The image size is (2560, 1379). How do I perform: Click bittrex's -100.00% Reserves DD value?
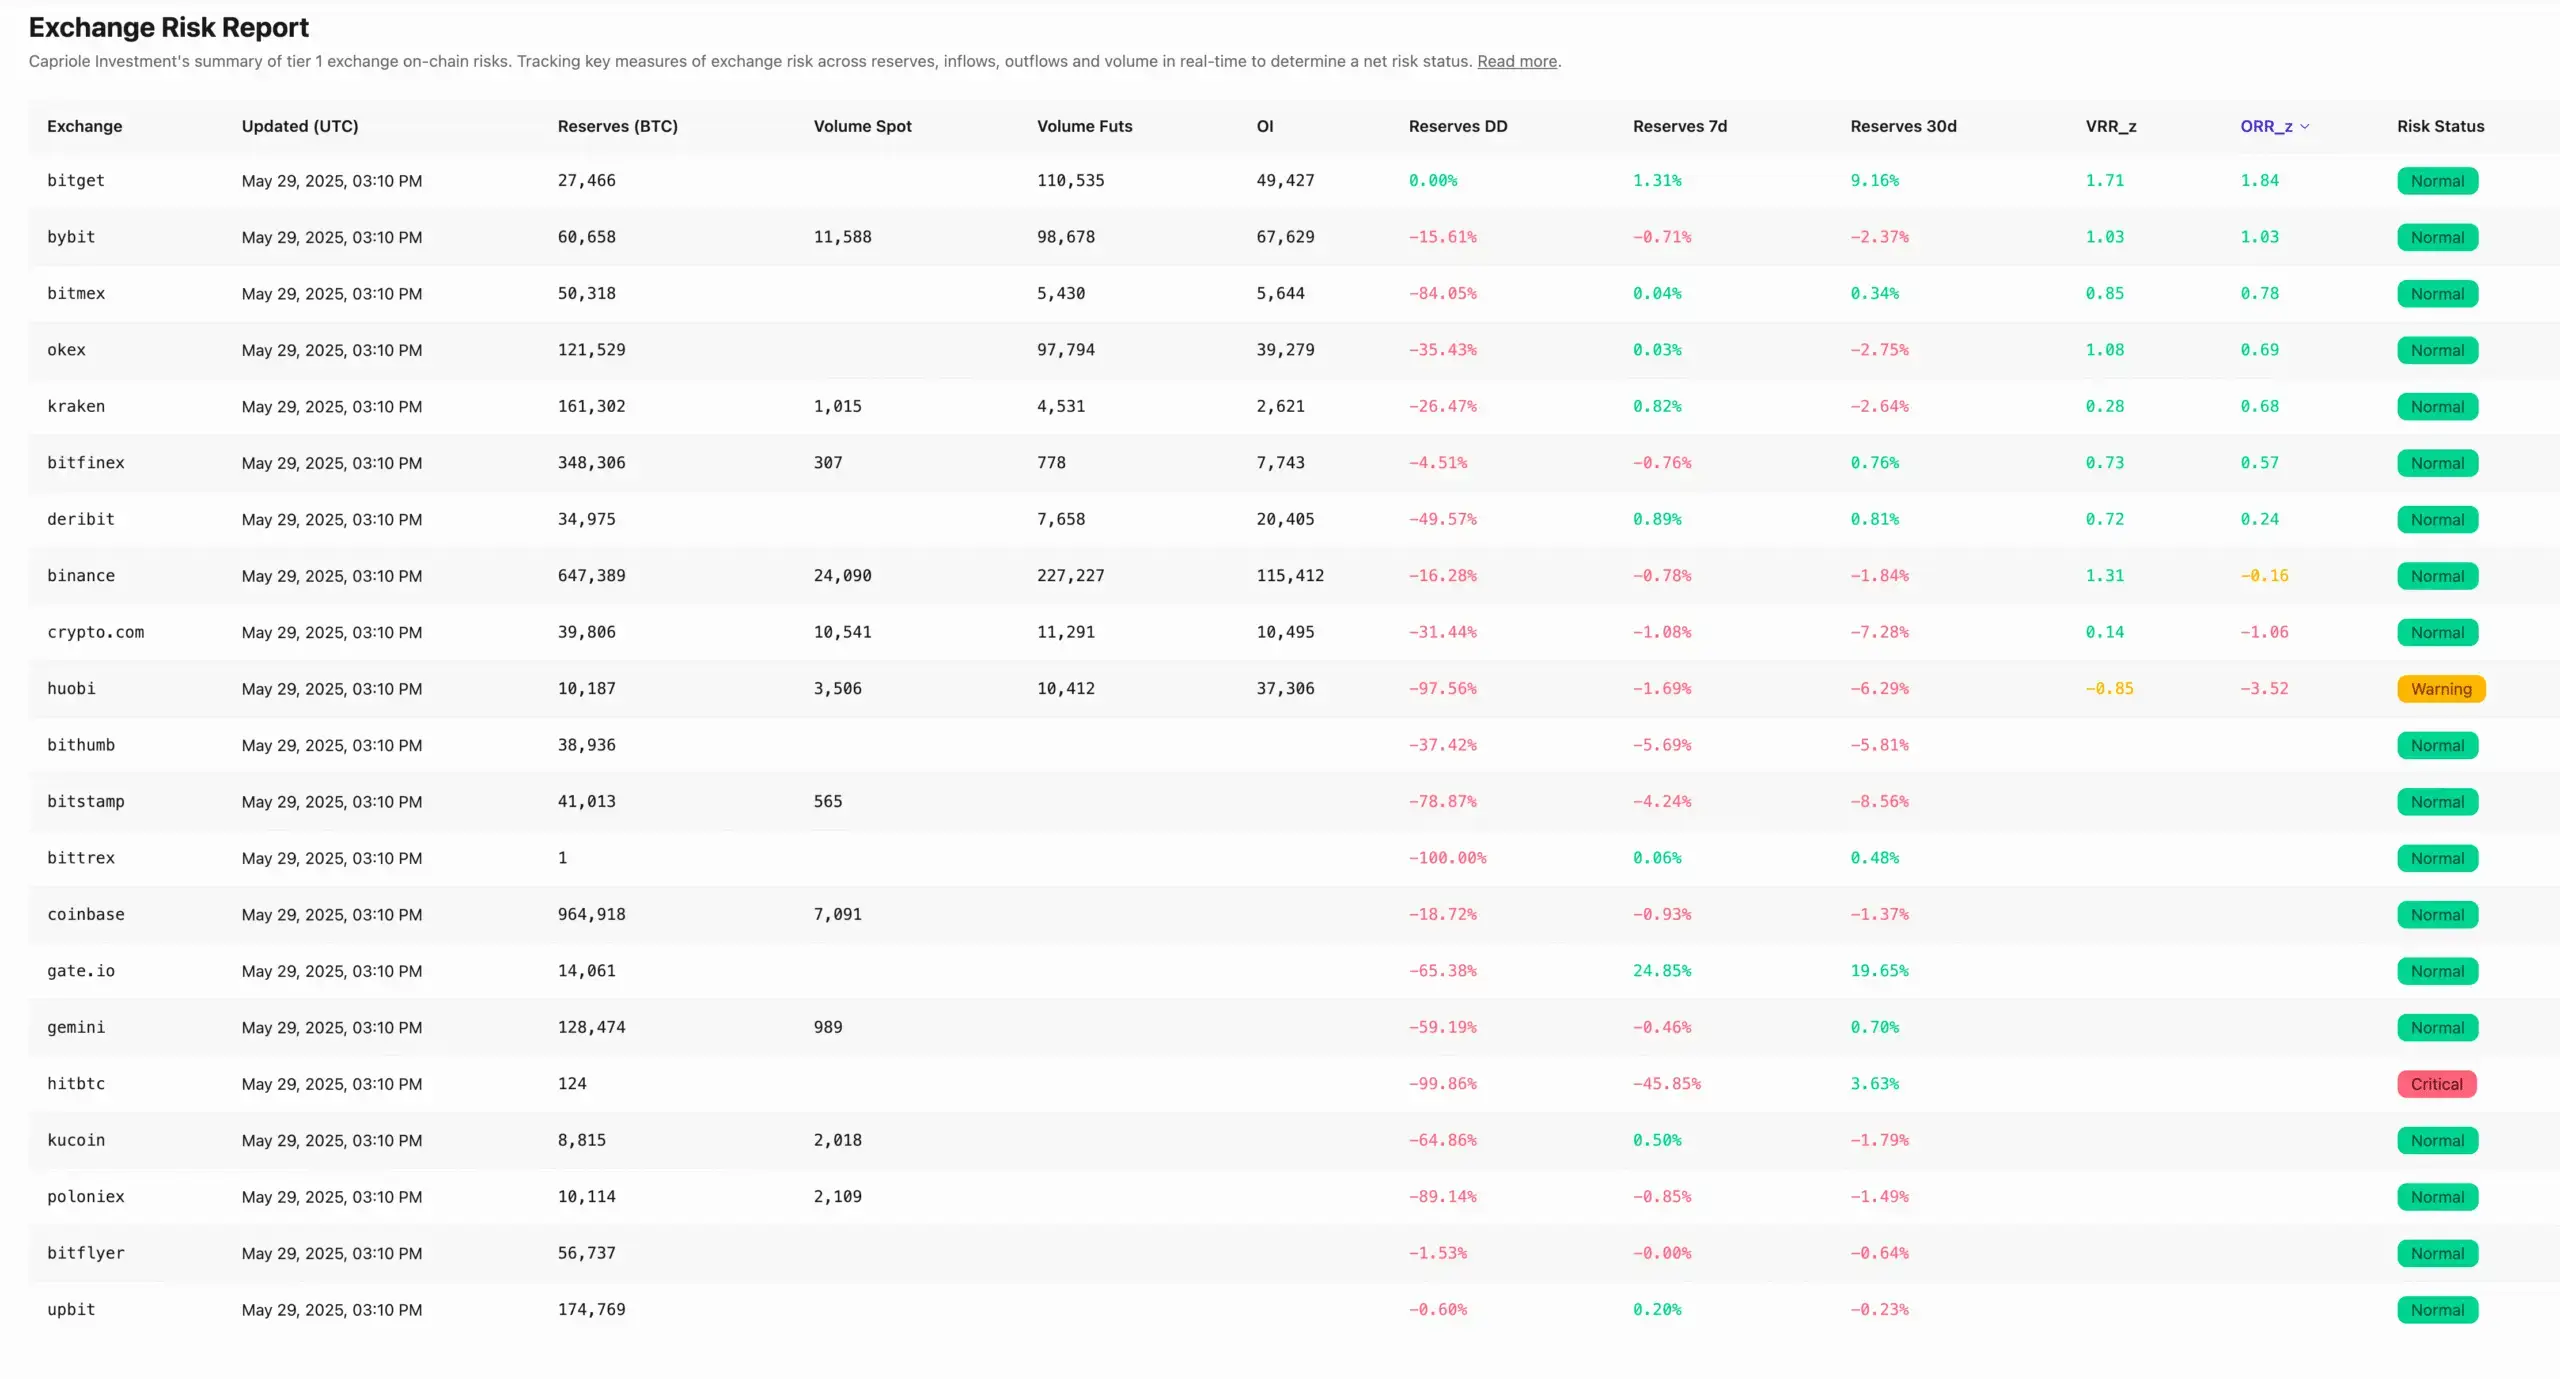1446,857
